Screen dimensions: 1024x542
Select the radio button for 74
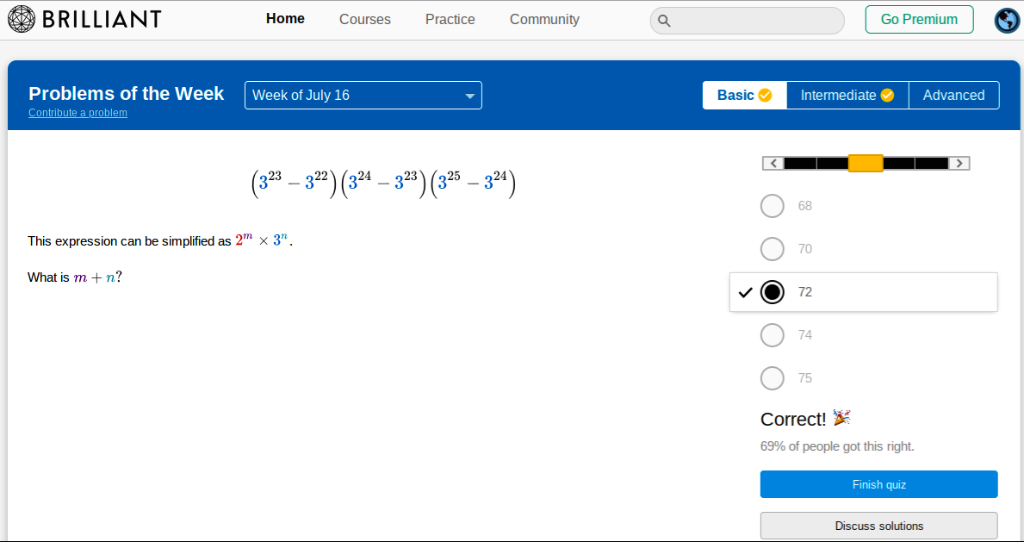click(x=772, y=335)
